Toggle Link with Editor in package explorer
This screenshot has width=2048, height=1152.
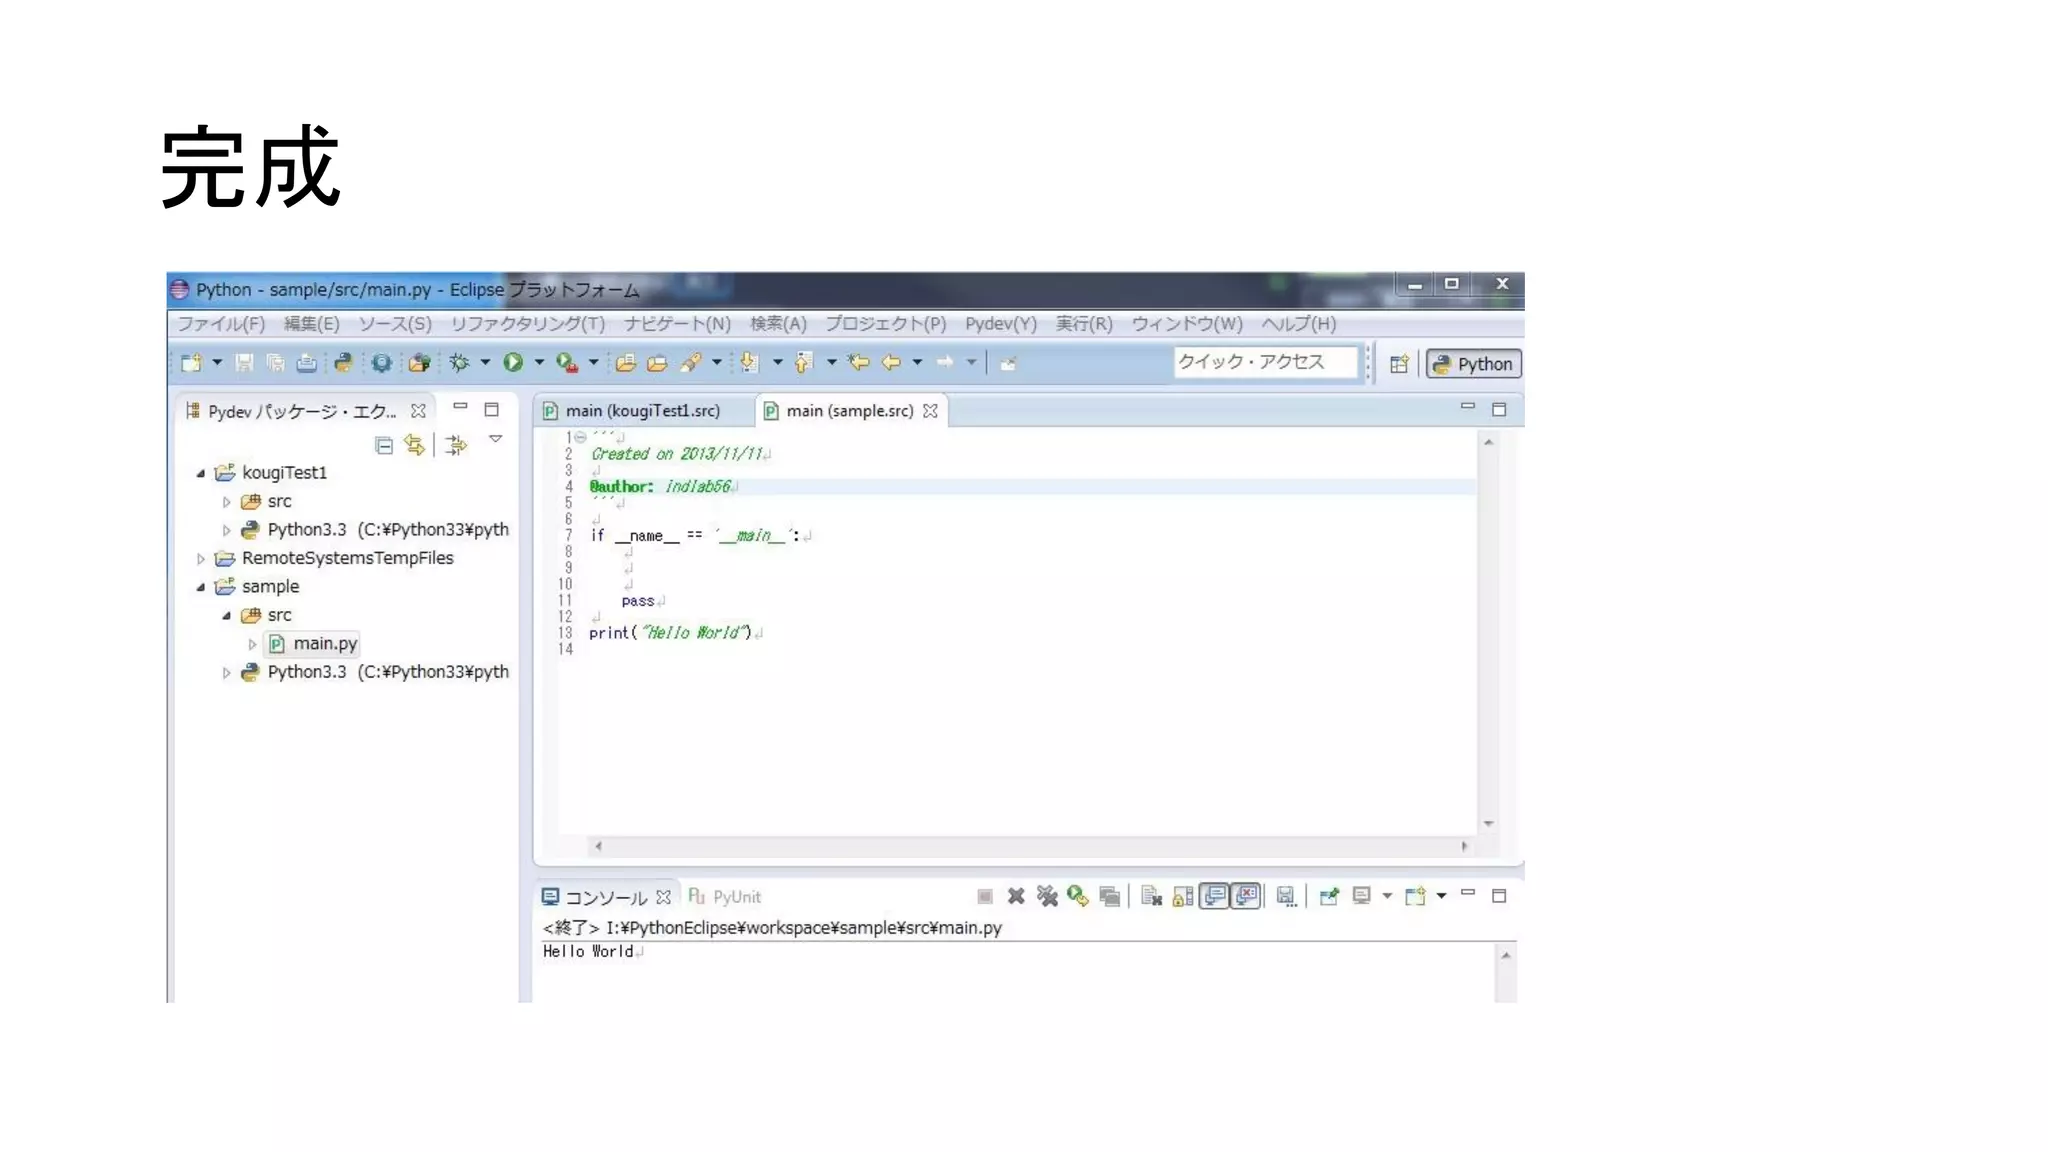coord(414,445)
